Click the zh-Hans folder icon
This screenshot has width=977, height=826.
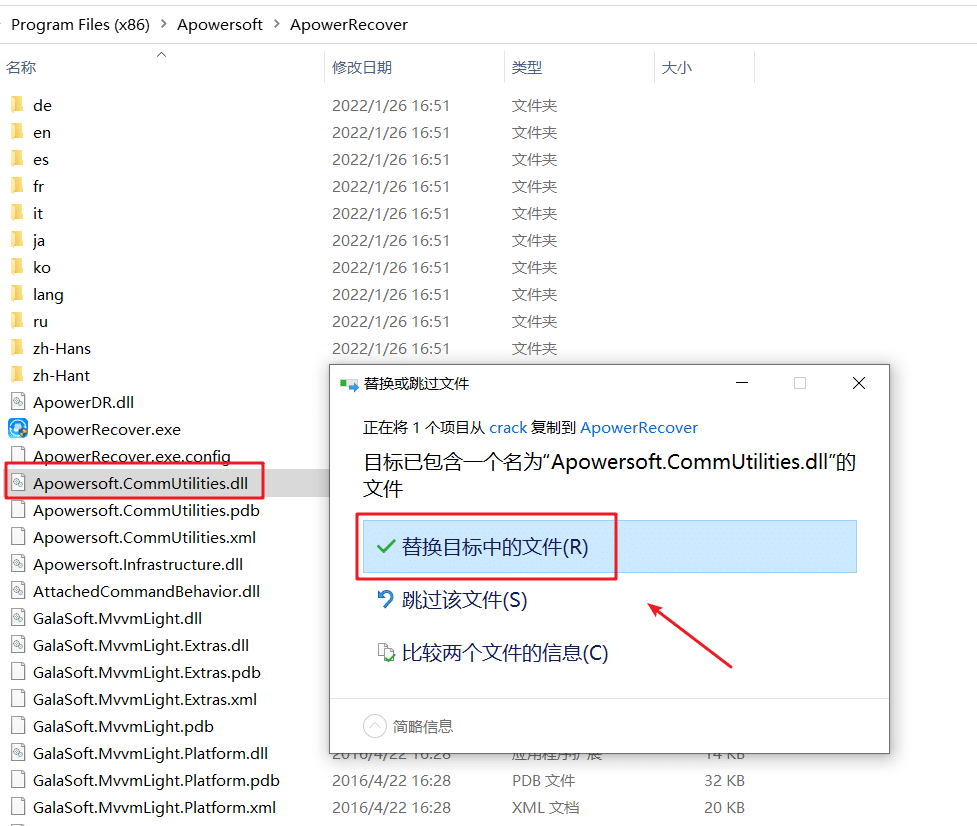(17, 348)
